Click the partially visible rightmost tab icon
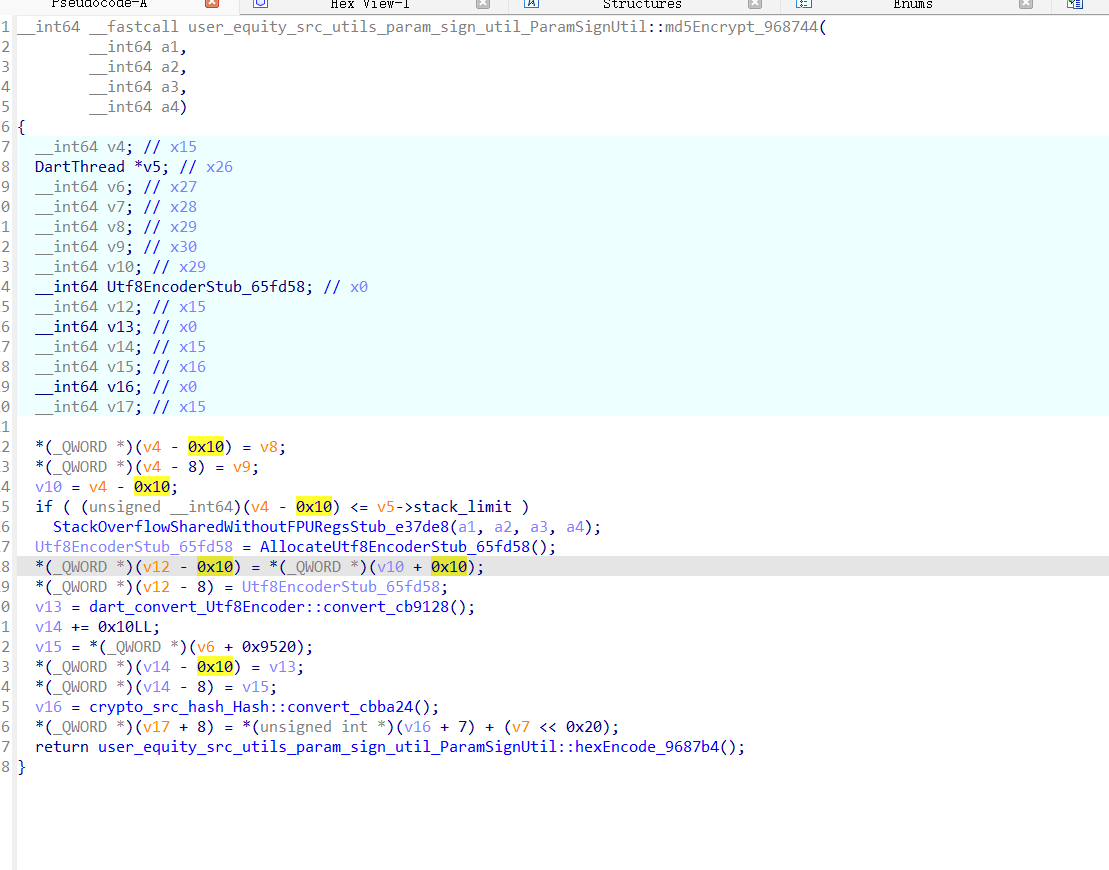Image resolution: width=1109 pixels, height=870 pixels. (1075, 5)
